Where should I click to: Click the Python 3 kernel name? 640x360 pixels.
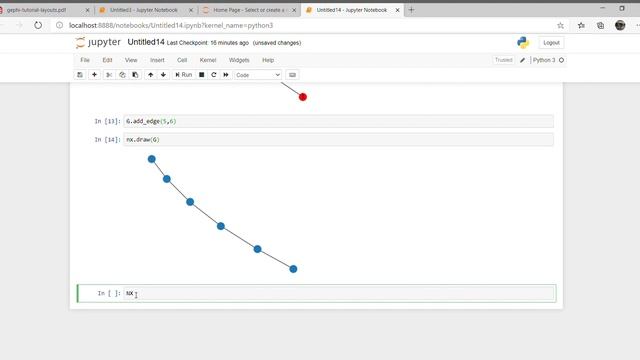coord(544,60)
